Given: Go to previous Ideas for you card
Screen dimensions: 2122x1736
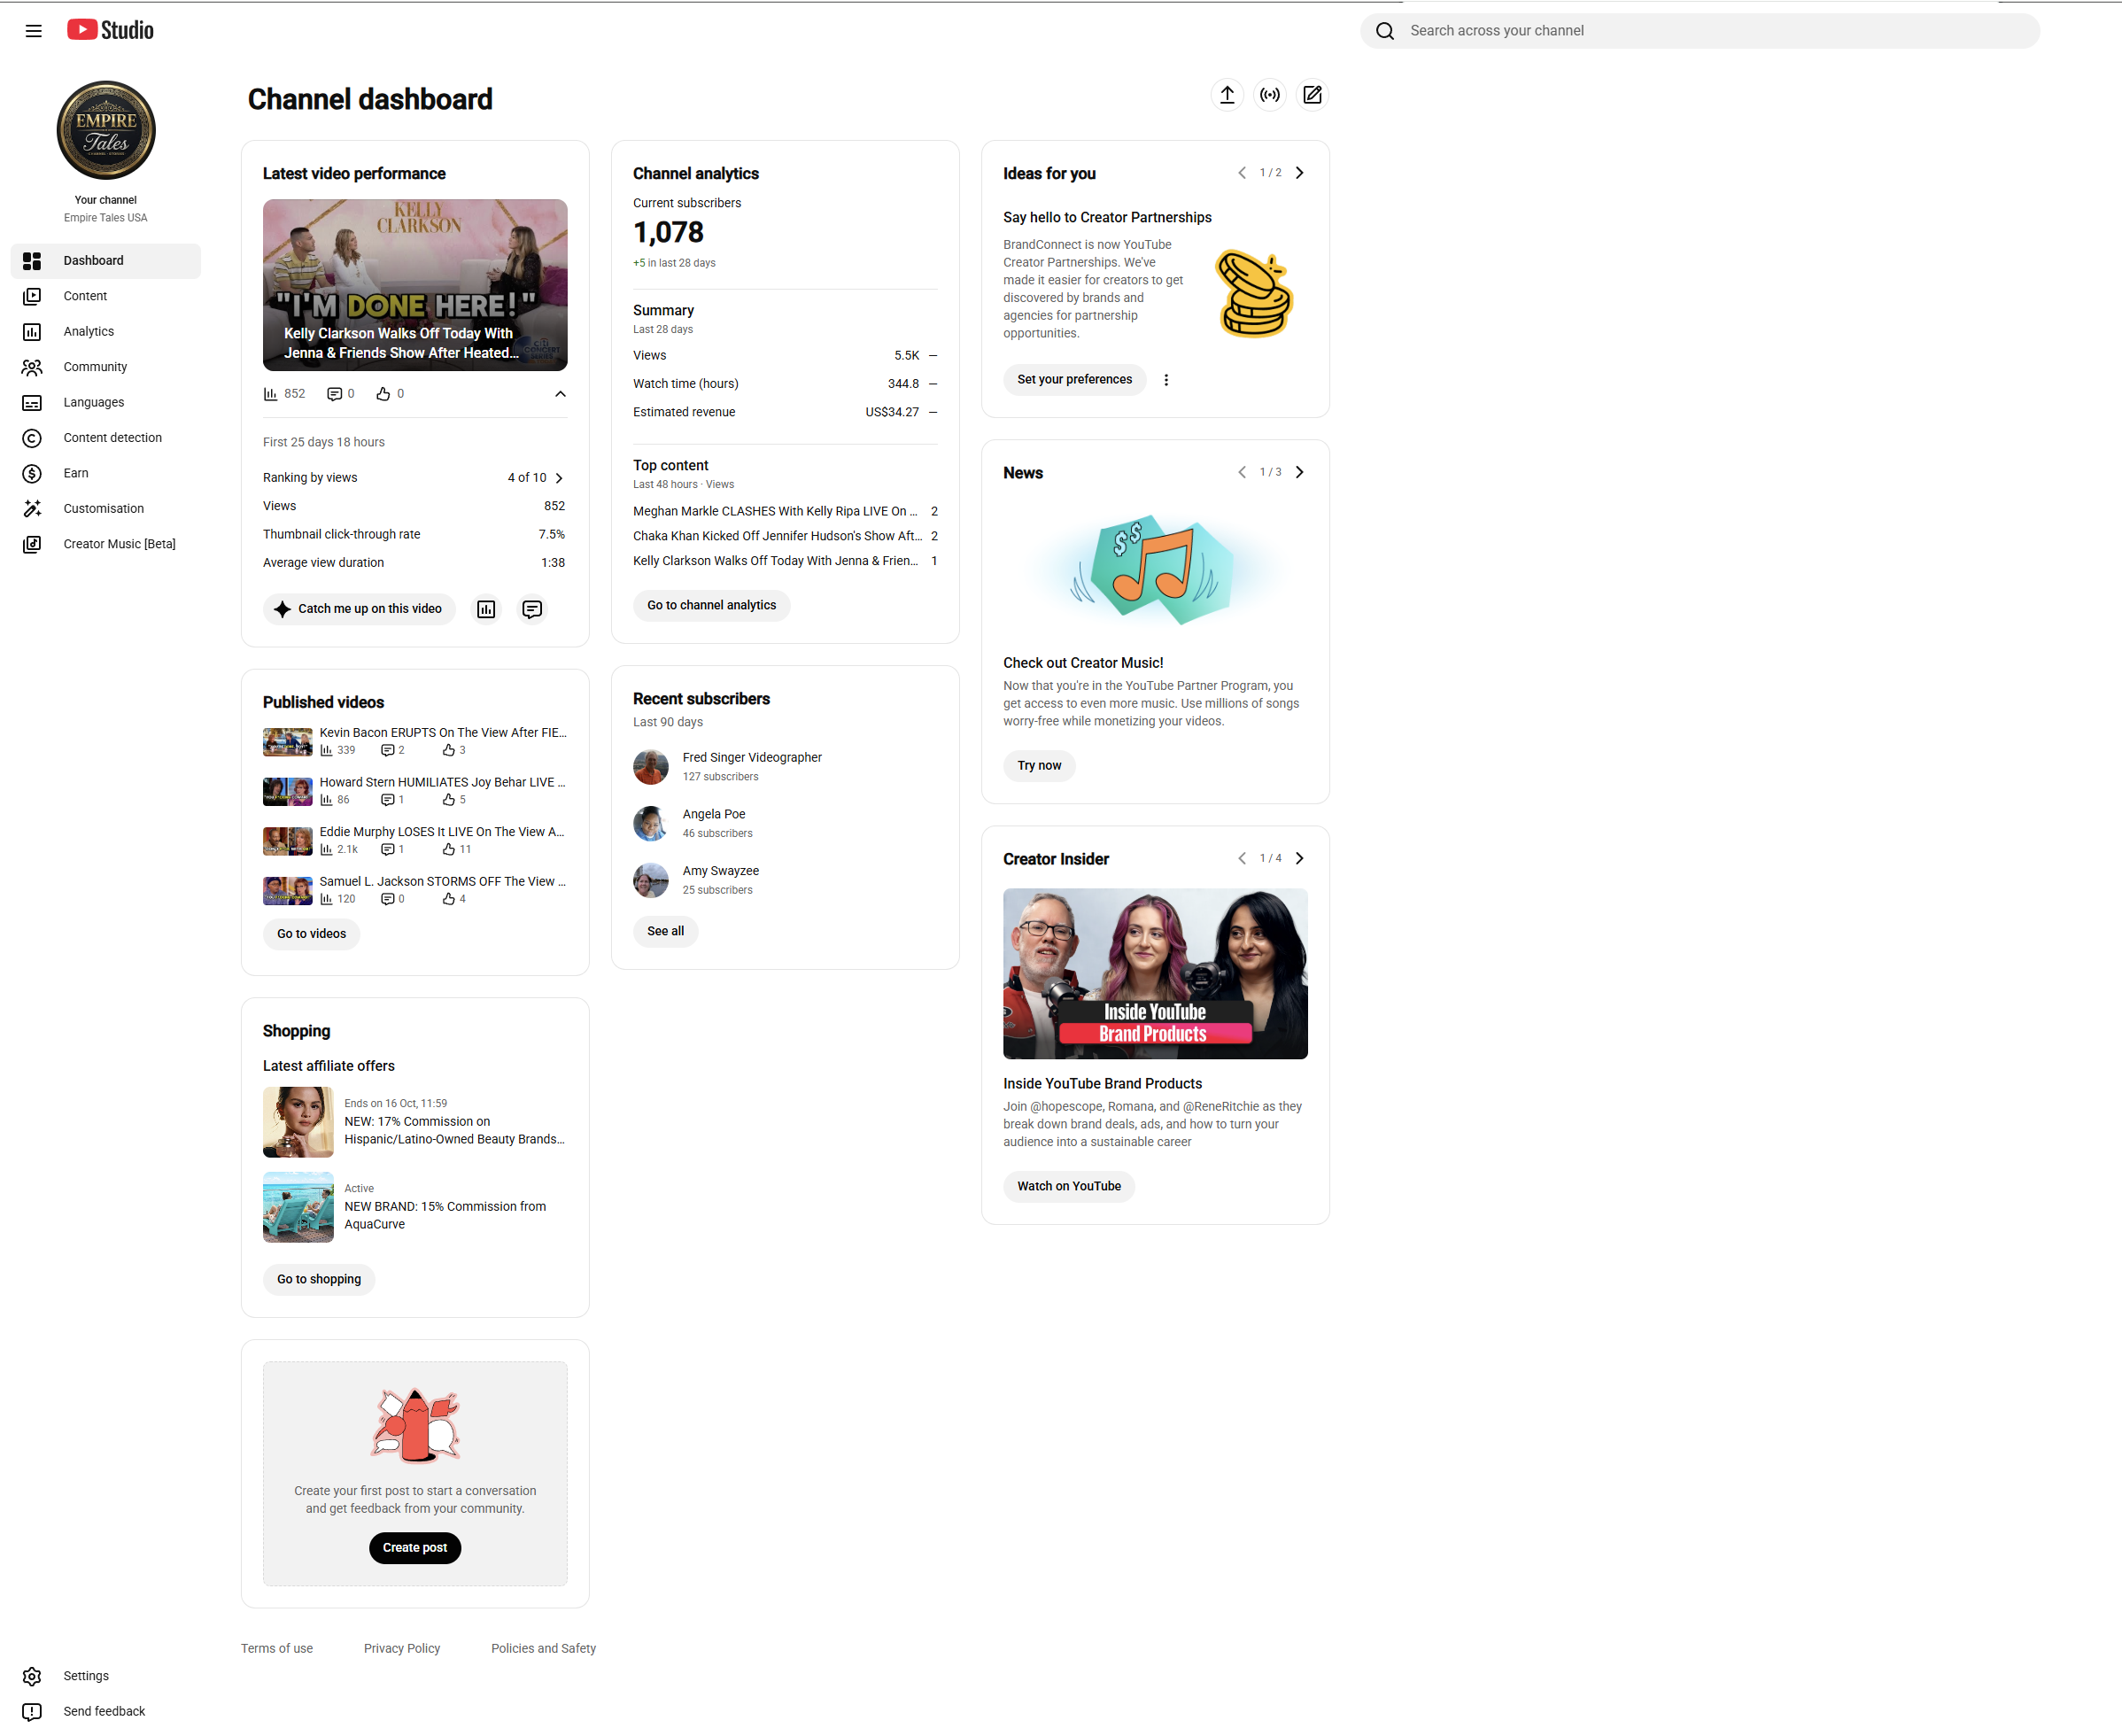Looking at the screenshot, I should point(1242,173).
